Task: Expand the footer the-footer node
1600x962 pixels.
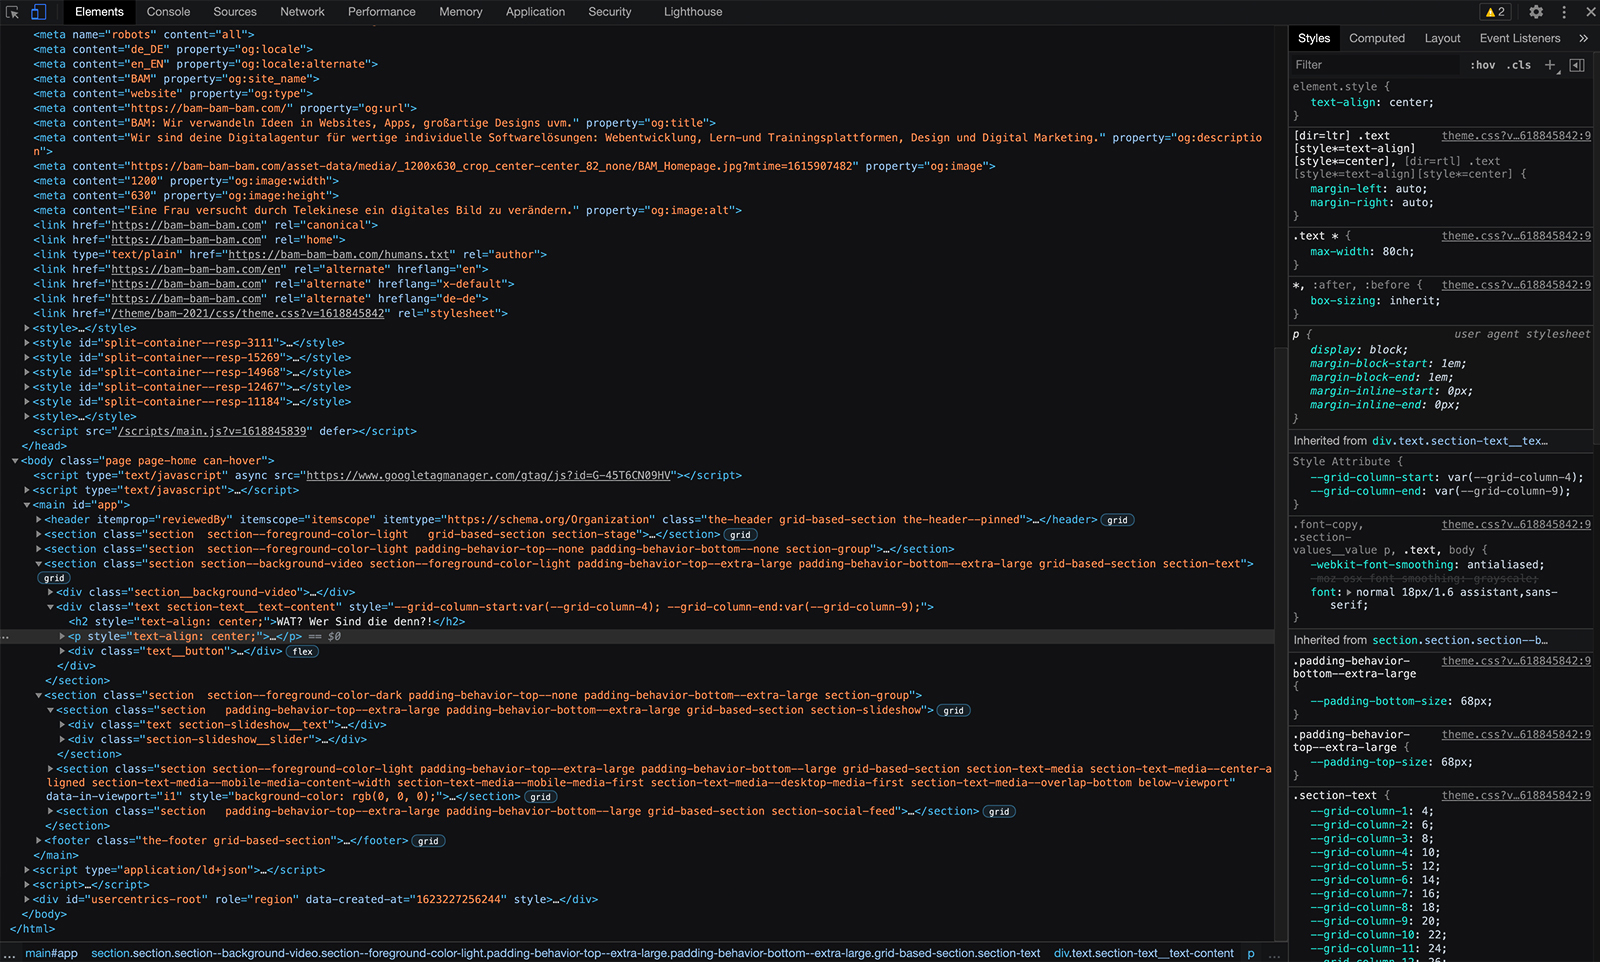Action: [39, 841]
